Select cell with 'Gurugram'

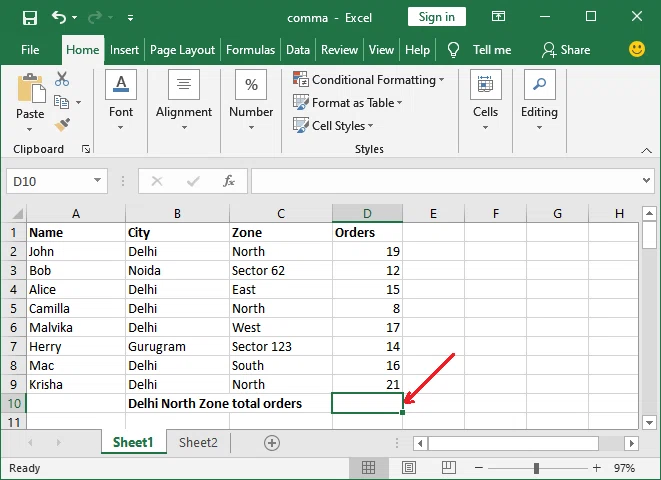click(177, 346)
